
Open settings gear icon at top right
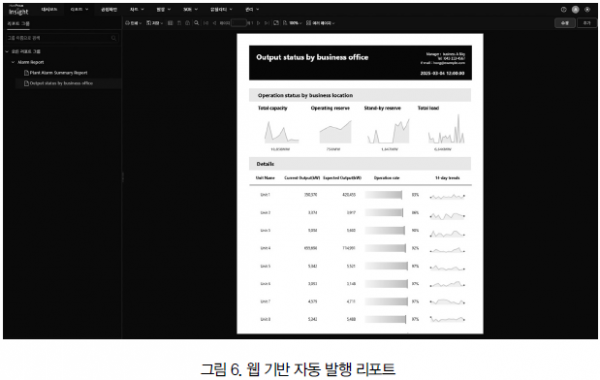click(587, 10)
